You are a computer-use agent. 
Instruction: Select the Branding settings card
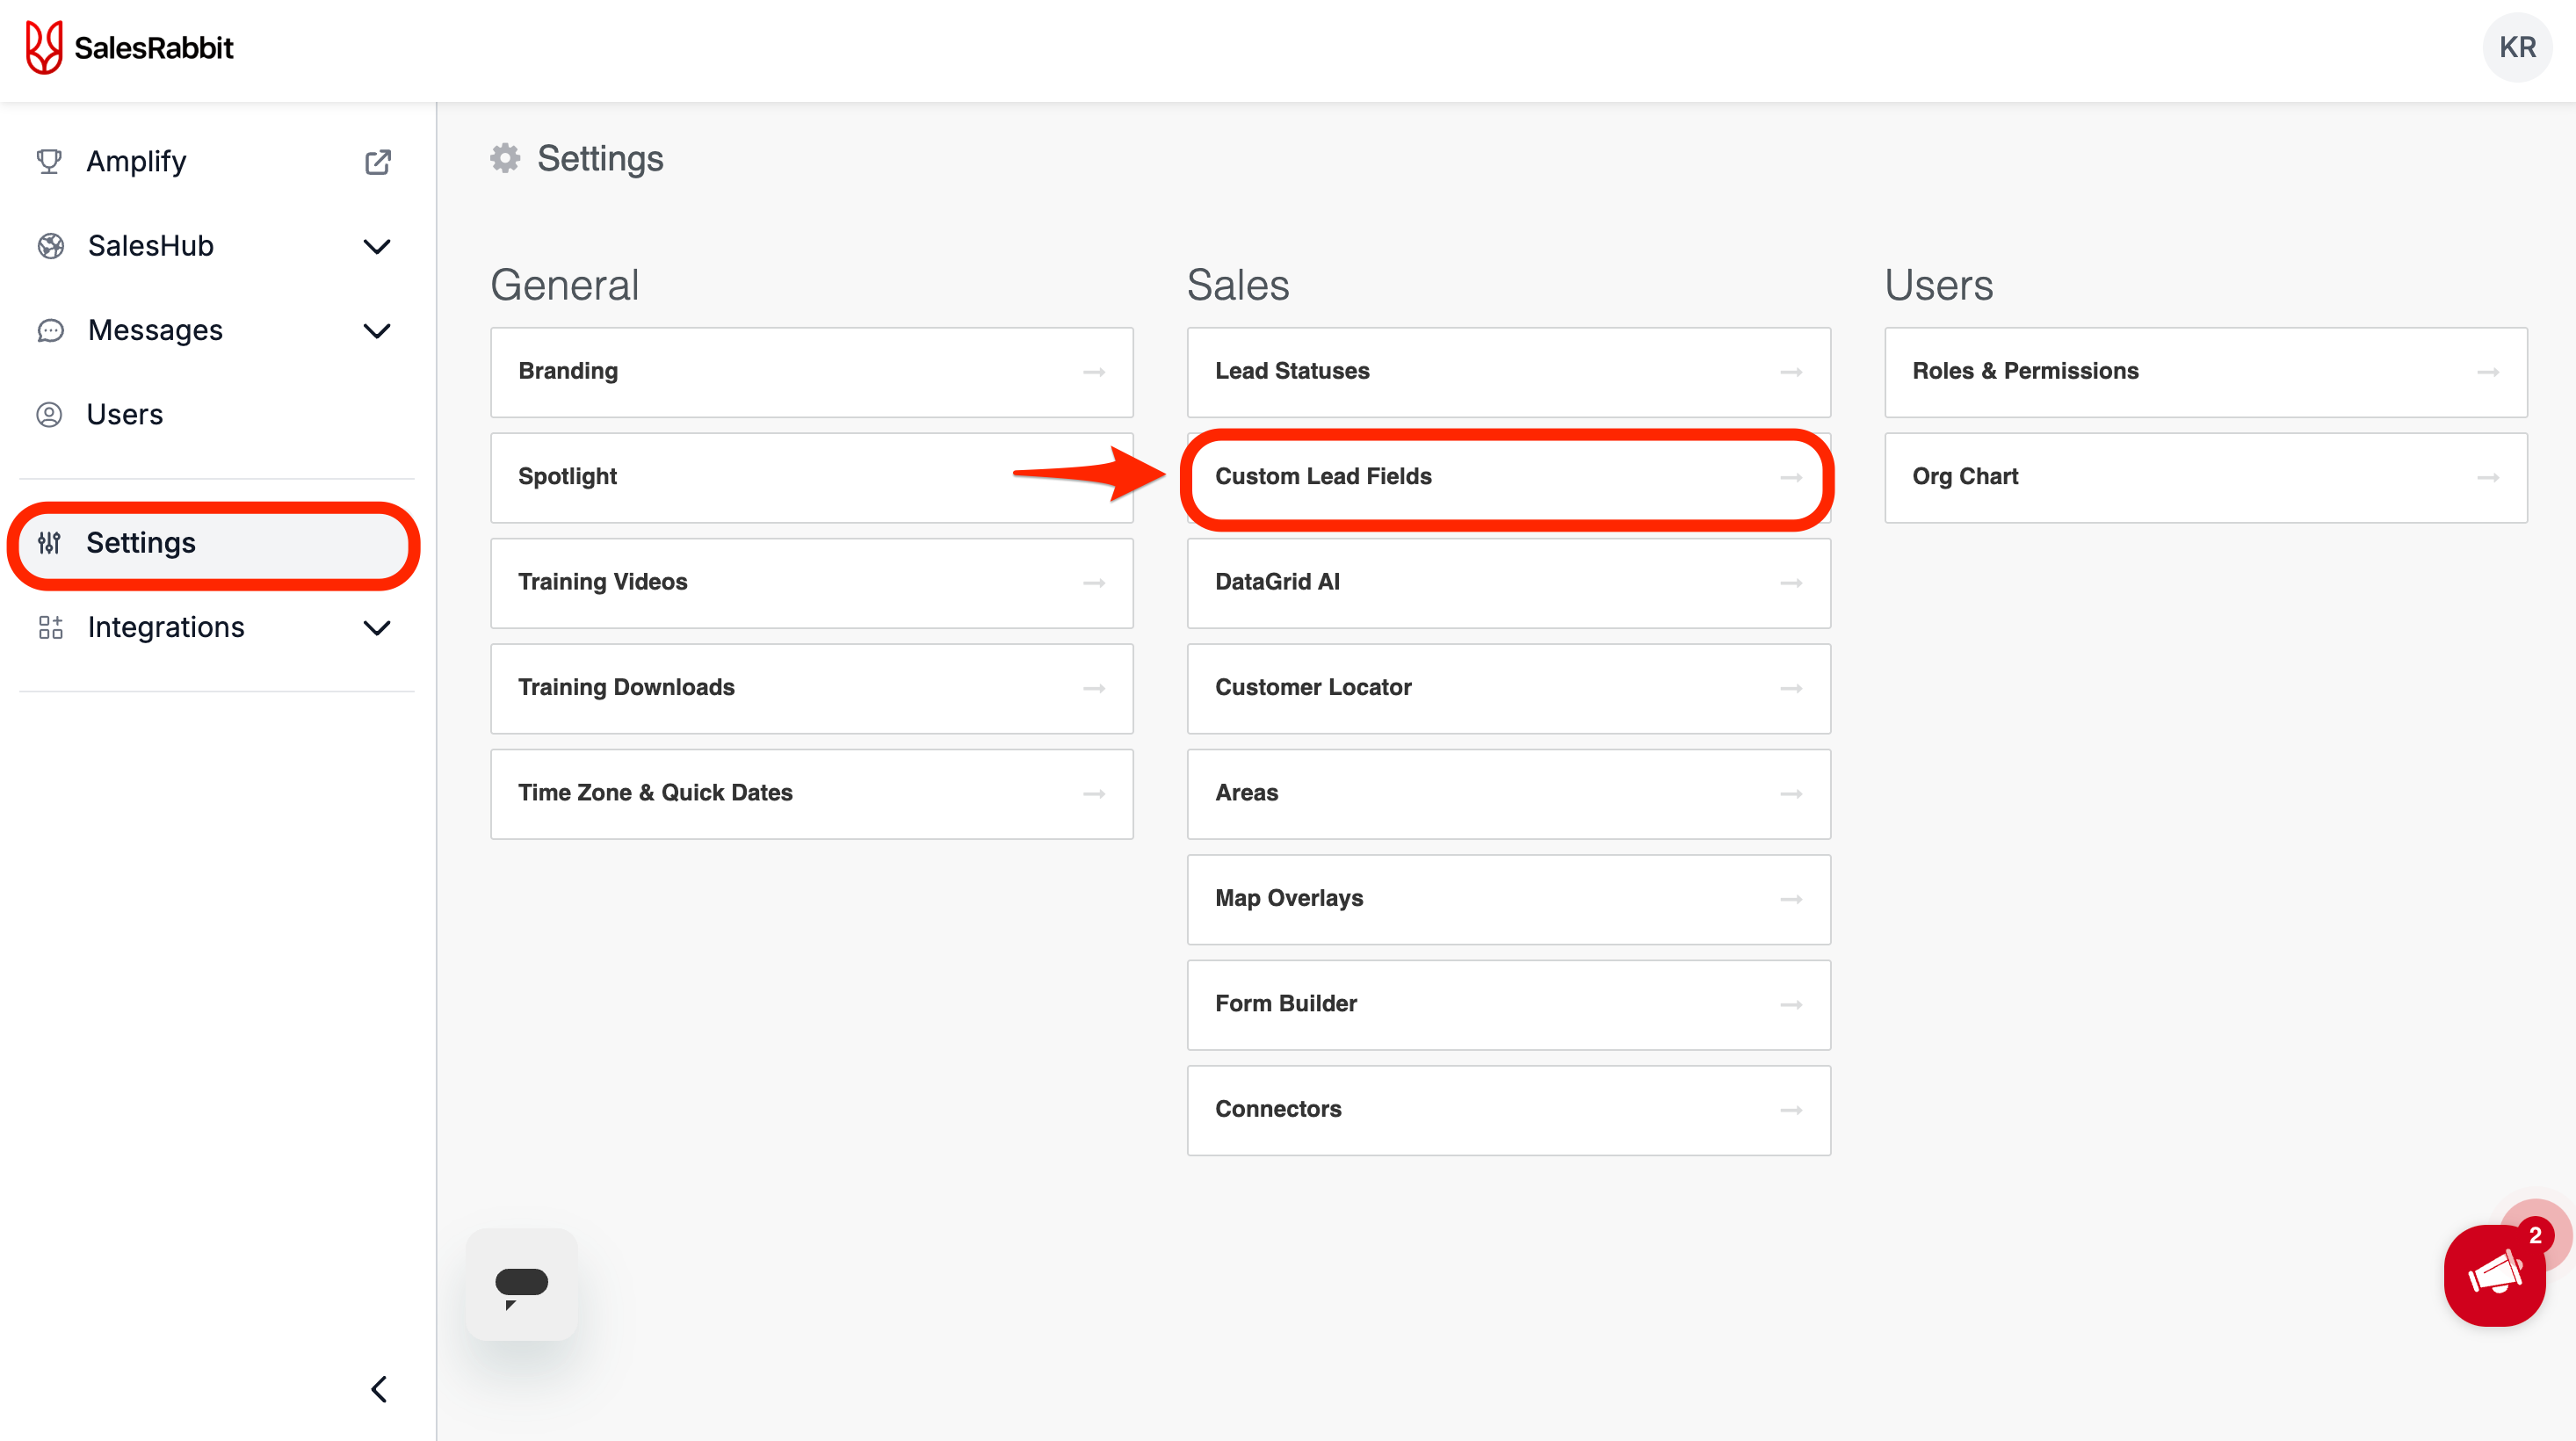(810, 371)
